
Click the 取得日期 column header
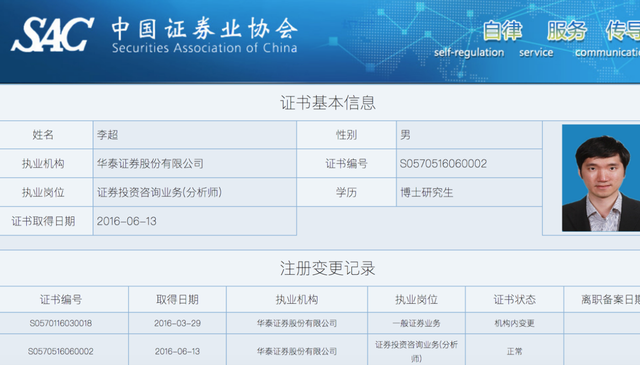(177, 300)
